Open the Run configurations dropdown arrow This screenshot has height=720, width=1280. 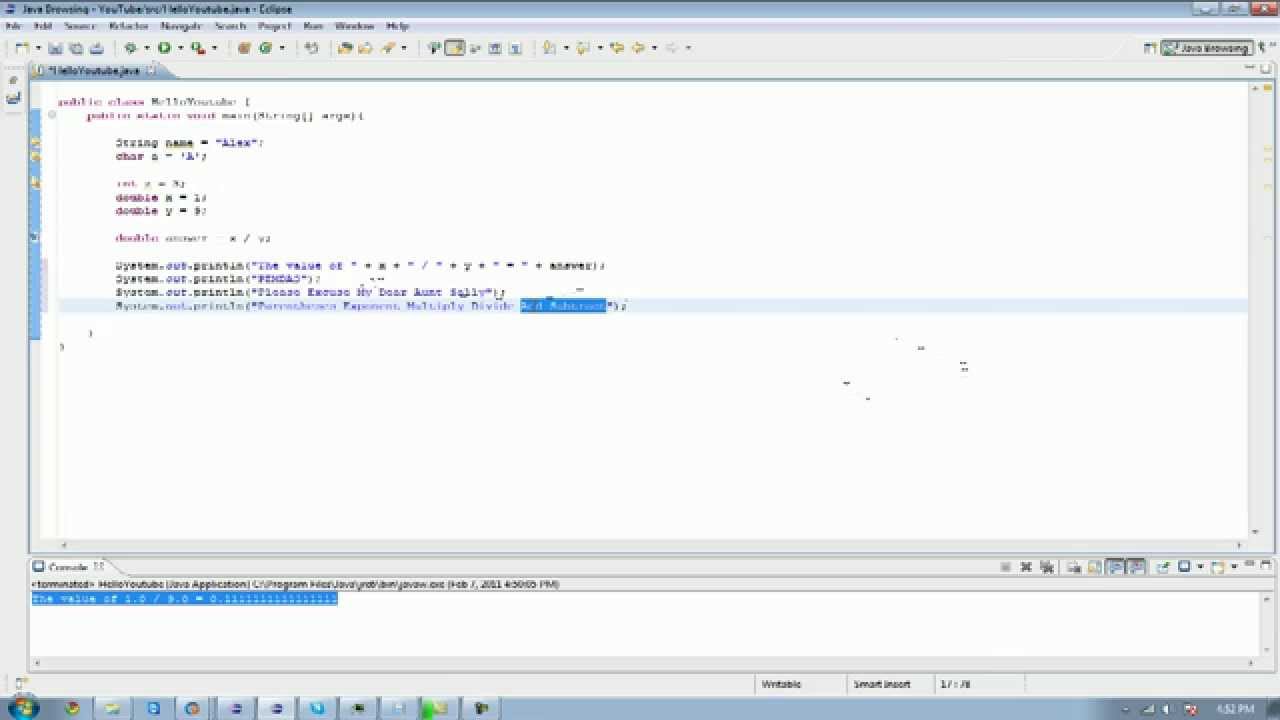(180, 48)
